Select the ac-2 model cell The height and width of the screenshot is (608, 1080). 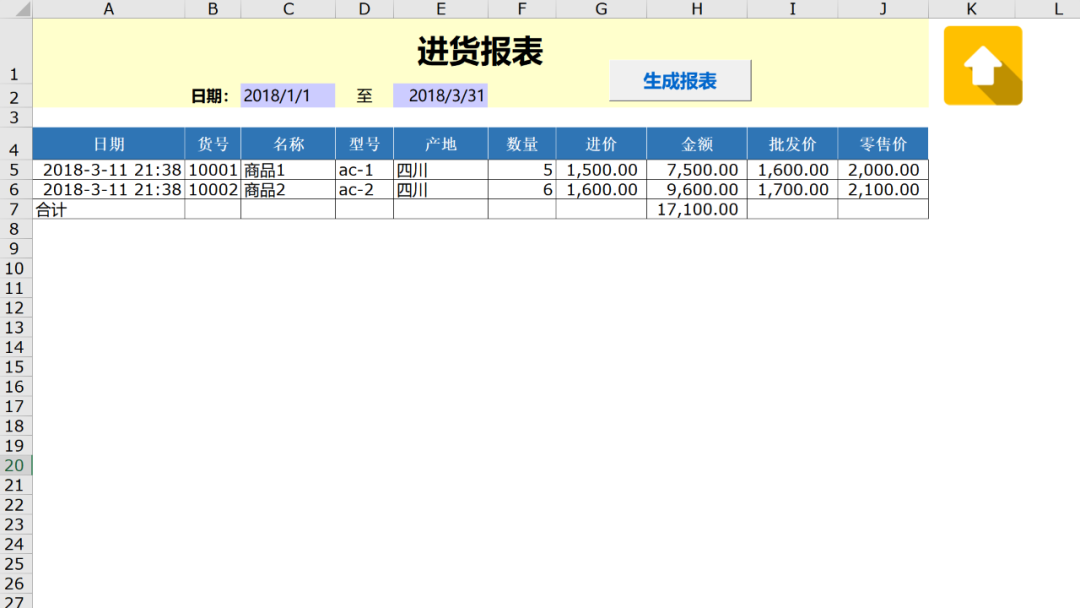(x=364, y=190)
